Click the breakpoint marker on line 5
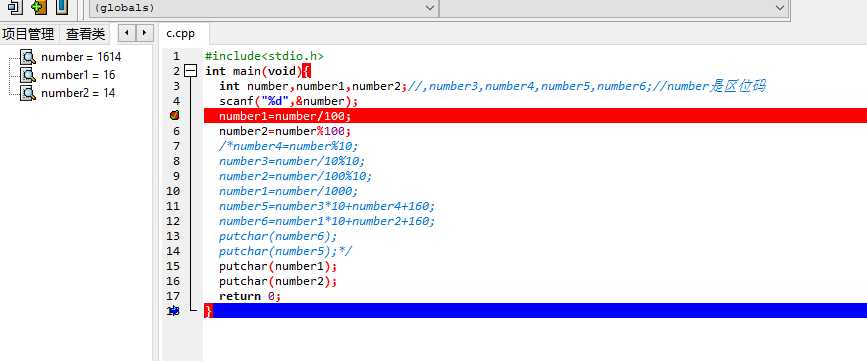The image size is (867, 361). tap(174, 115)
